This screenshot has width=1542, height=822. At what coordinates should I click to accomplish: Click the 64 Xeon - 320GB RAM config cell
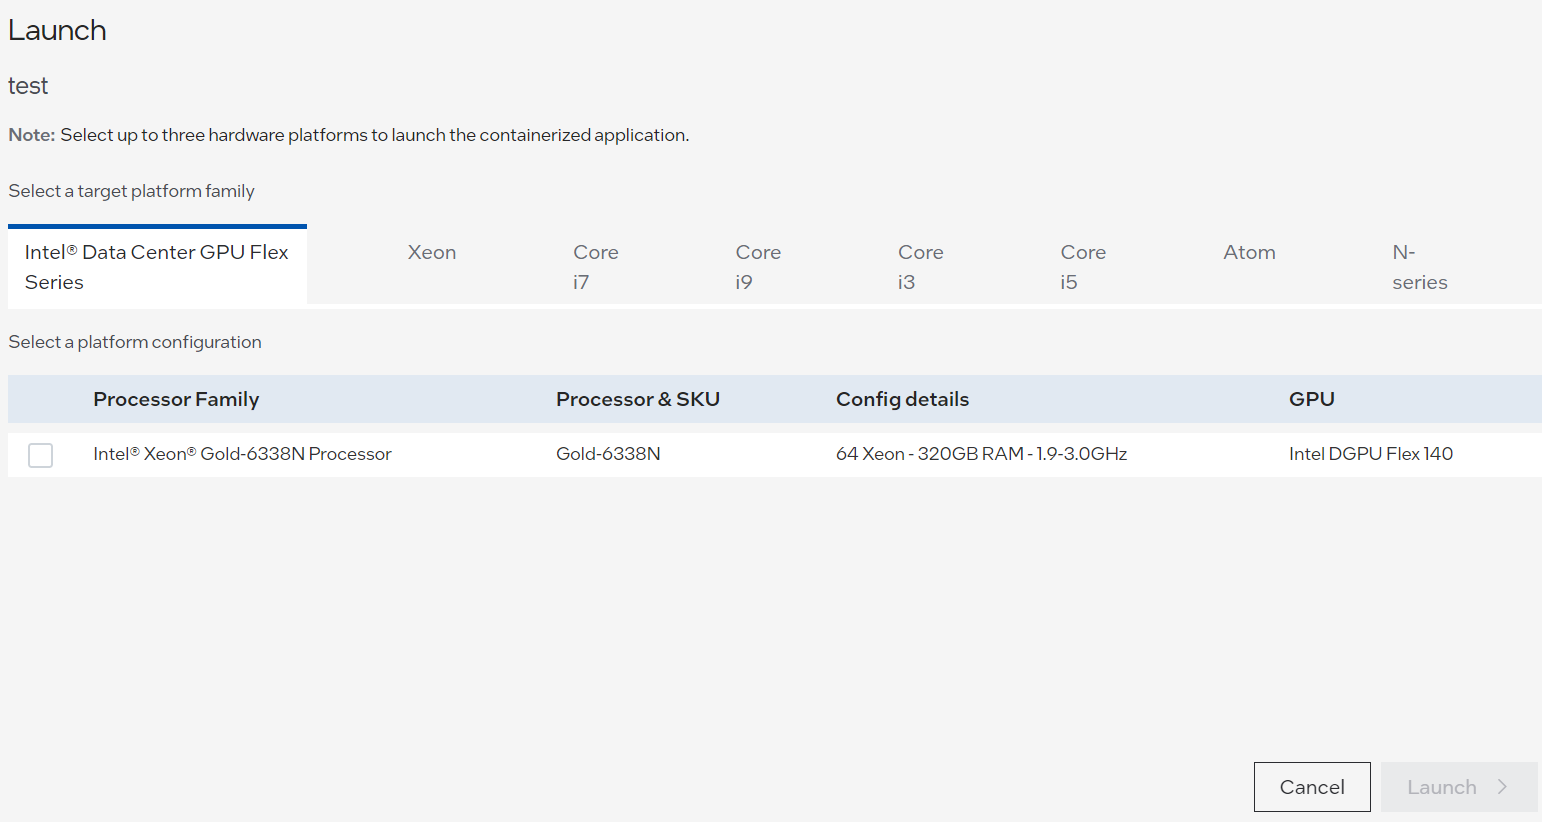pyautogui.click(x=982, y=454)
